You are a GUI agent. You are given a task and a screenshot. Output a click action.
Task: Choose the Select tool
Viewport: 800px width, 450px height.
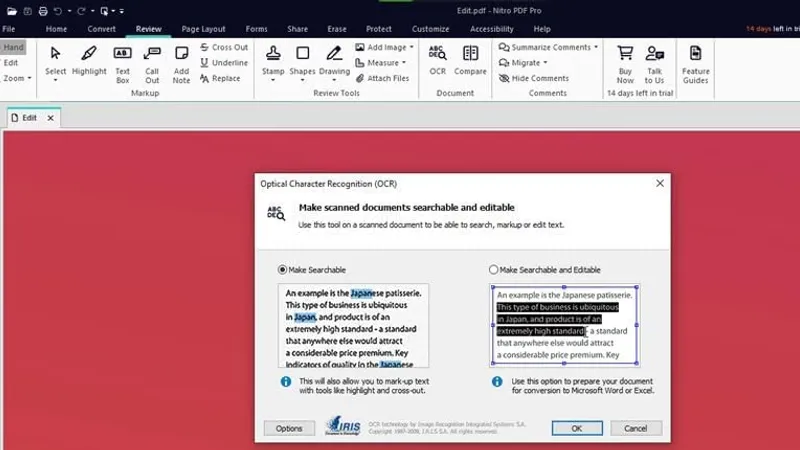point(55,62)
